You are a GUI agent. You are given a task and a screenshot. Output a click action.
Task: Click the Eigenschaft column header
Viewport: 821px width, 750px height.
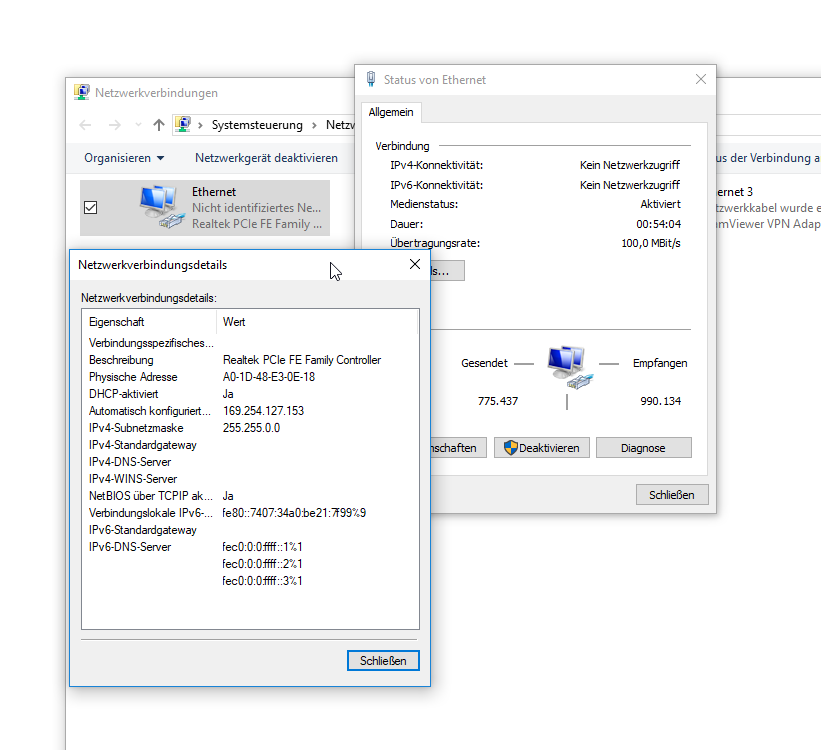[x=149, y=322]
